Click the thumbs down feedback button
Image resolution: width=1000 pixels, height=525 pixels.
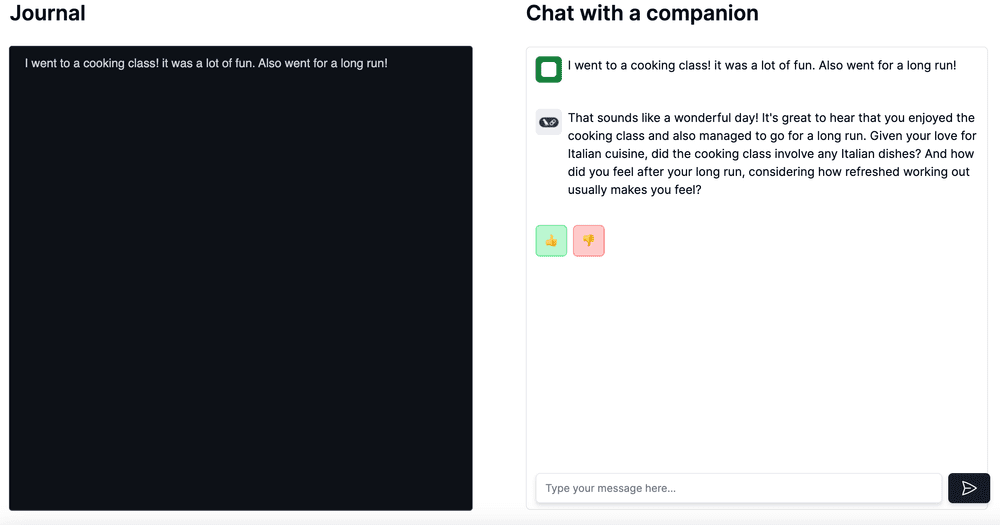point(589,240)
